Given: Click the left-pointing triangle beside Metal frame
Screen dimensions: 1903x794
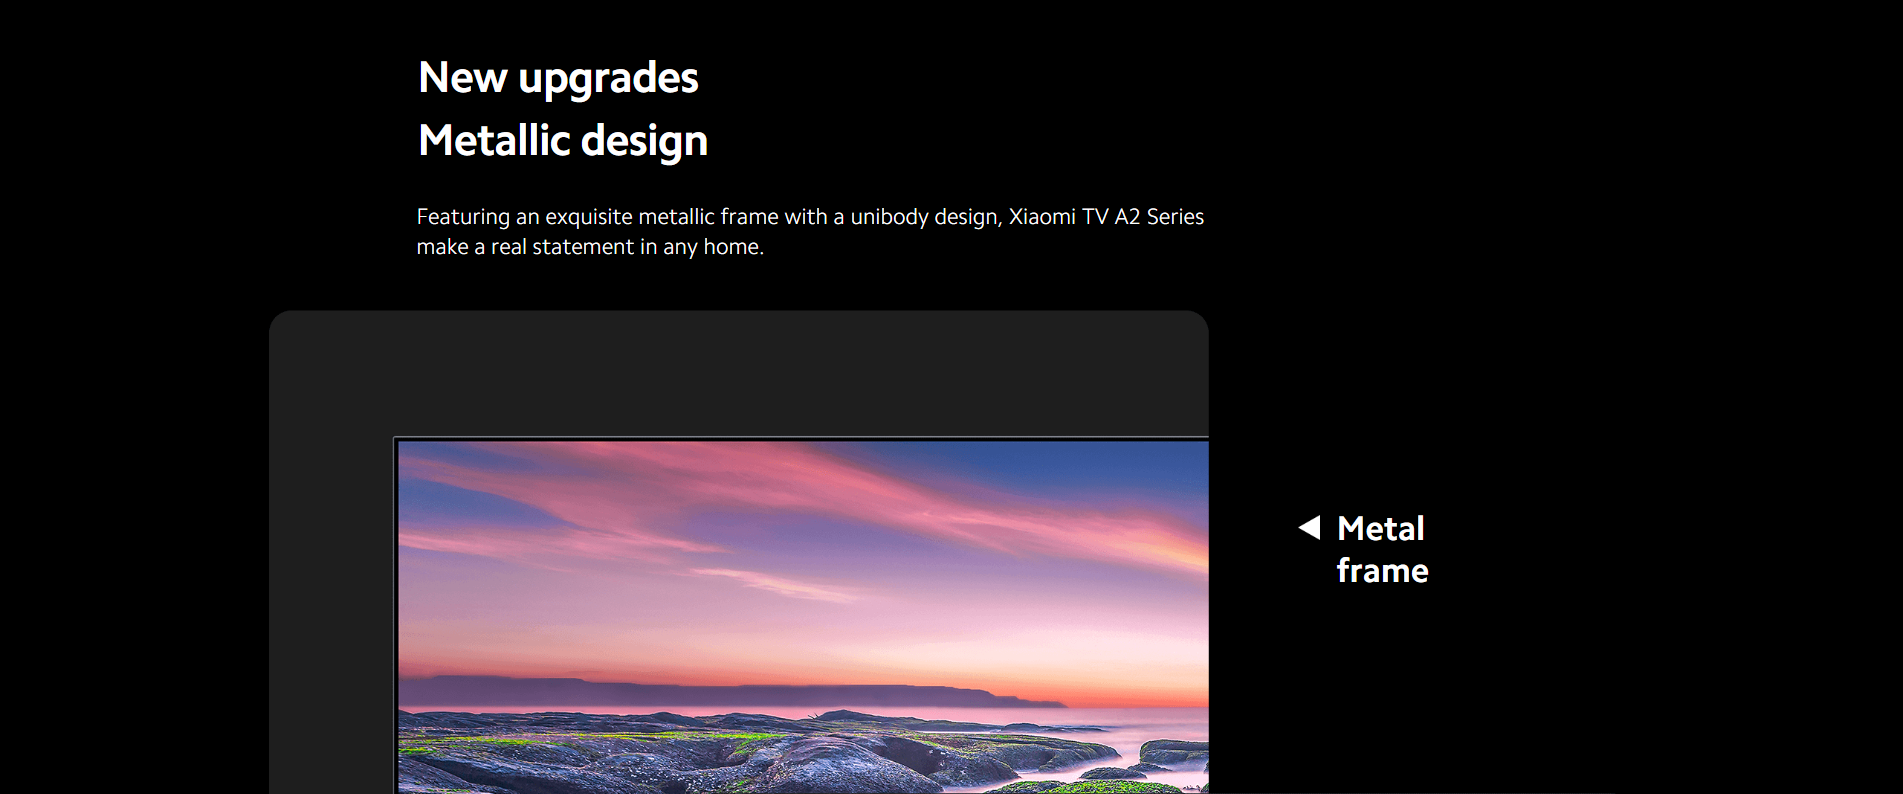Looking at the screenshot, I should point(1309,527).
